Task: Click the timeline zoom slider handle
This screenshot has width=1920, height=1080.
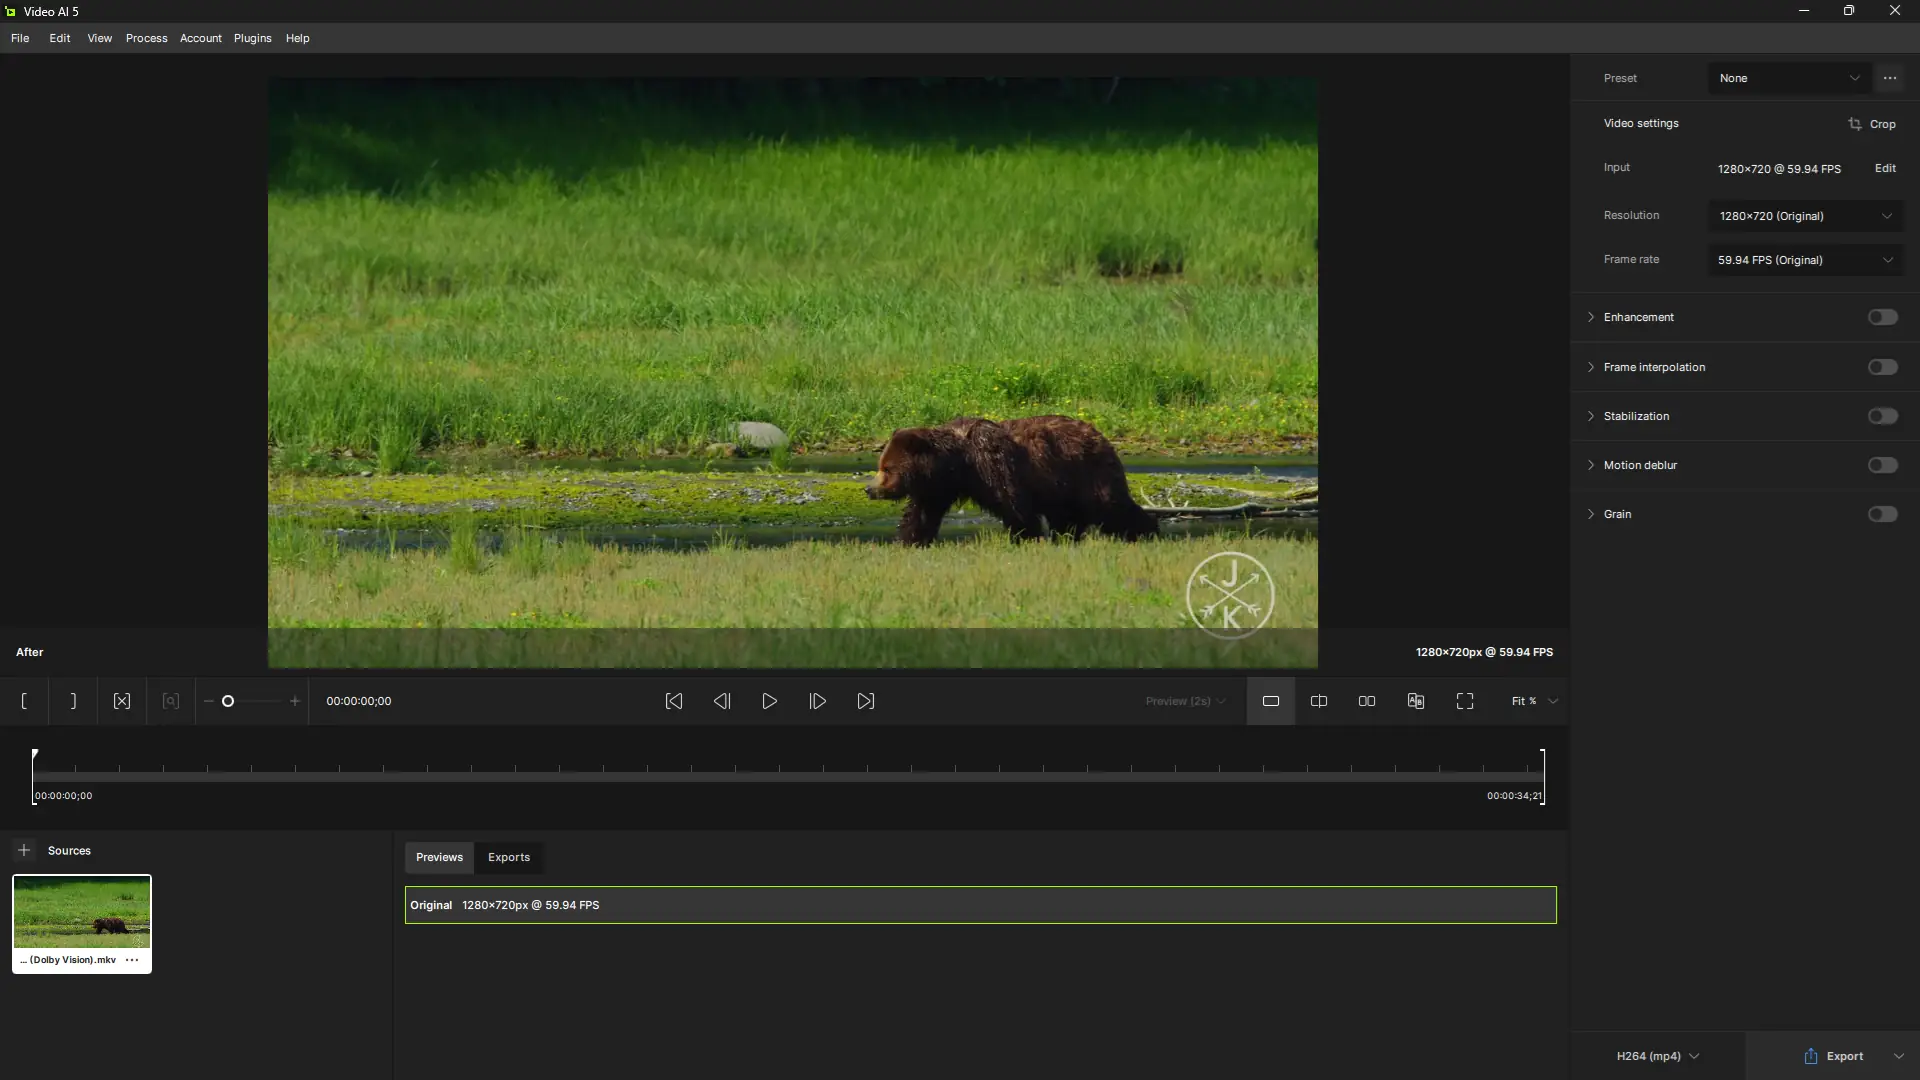Action: pyautogui.click(x=228, y=701)
